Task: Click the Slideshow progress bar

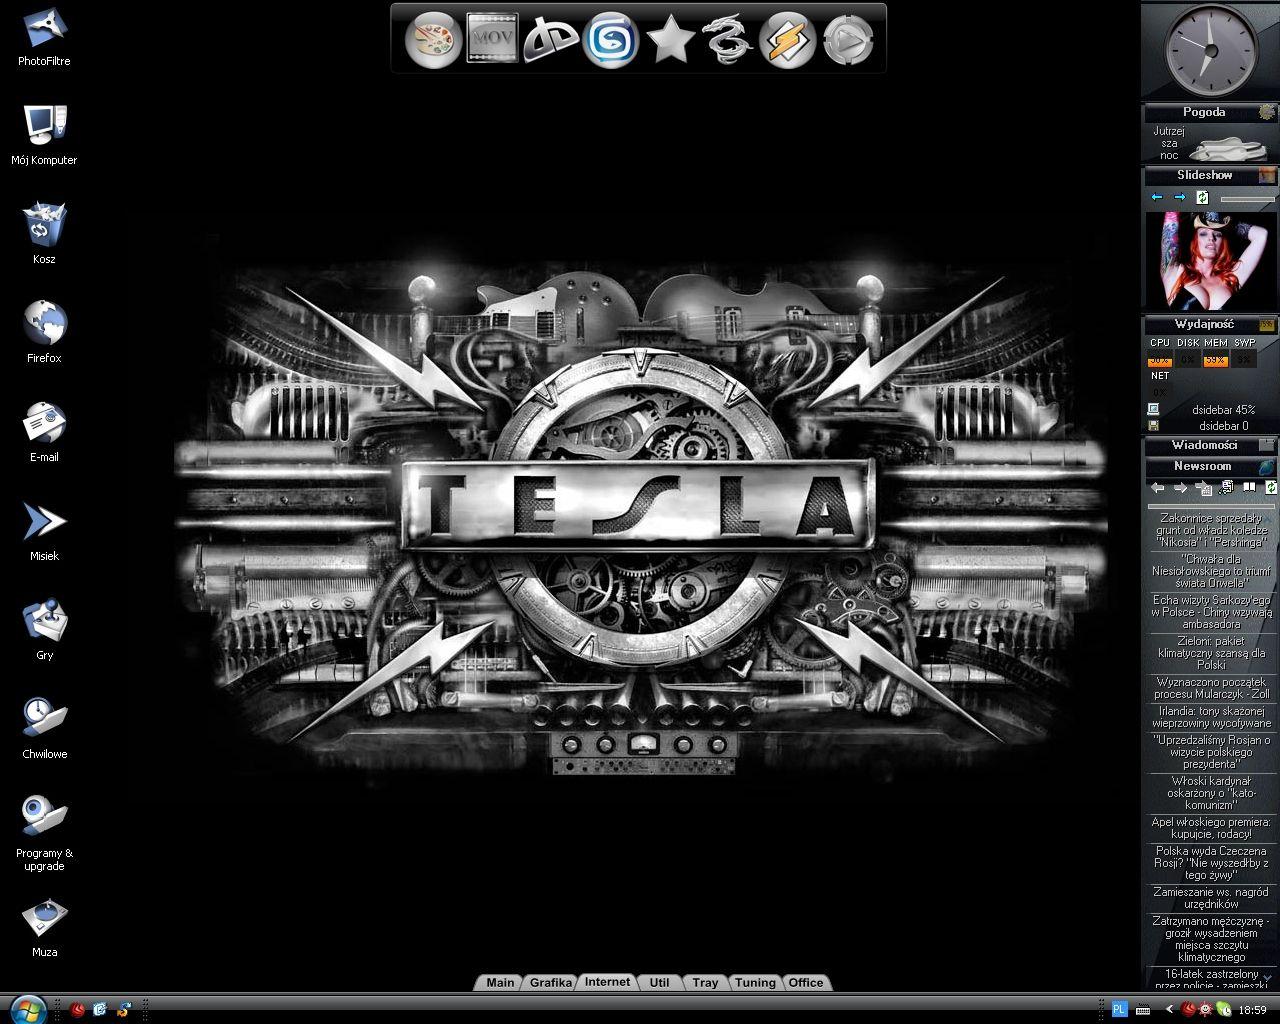Action: pos(1248,199)
